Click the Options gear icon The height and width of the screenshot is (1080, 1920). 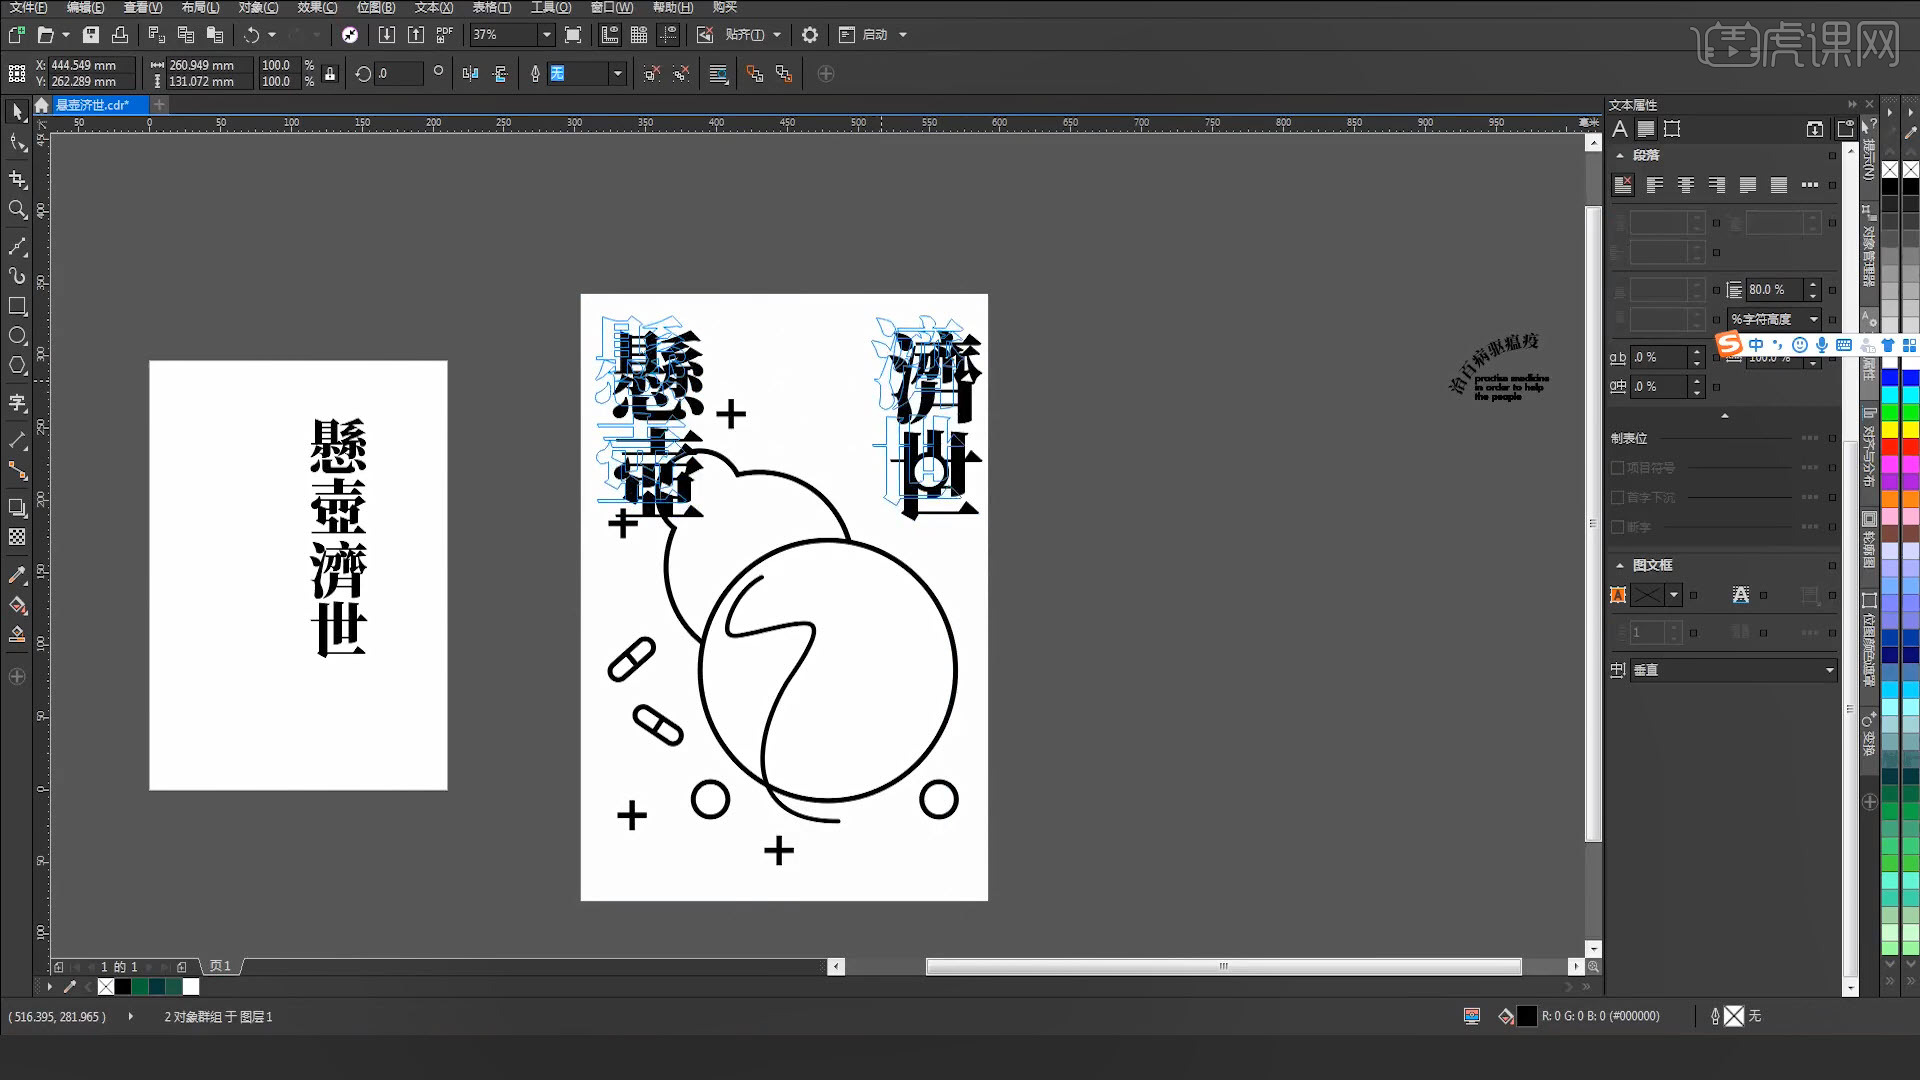tap(810, 35)
